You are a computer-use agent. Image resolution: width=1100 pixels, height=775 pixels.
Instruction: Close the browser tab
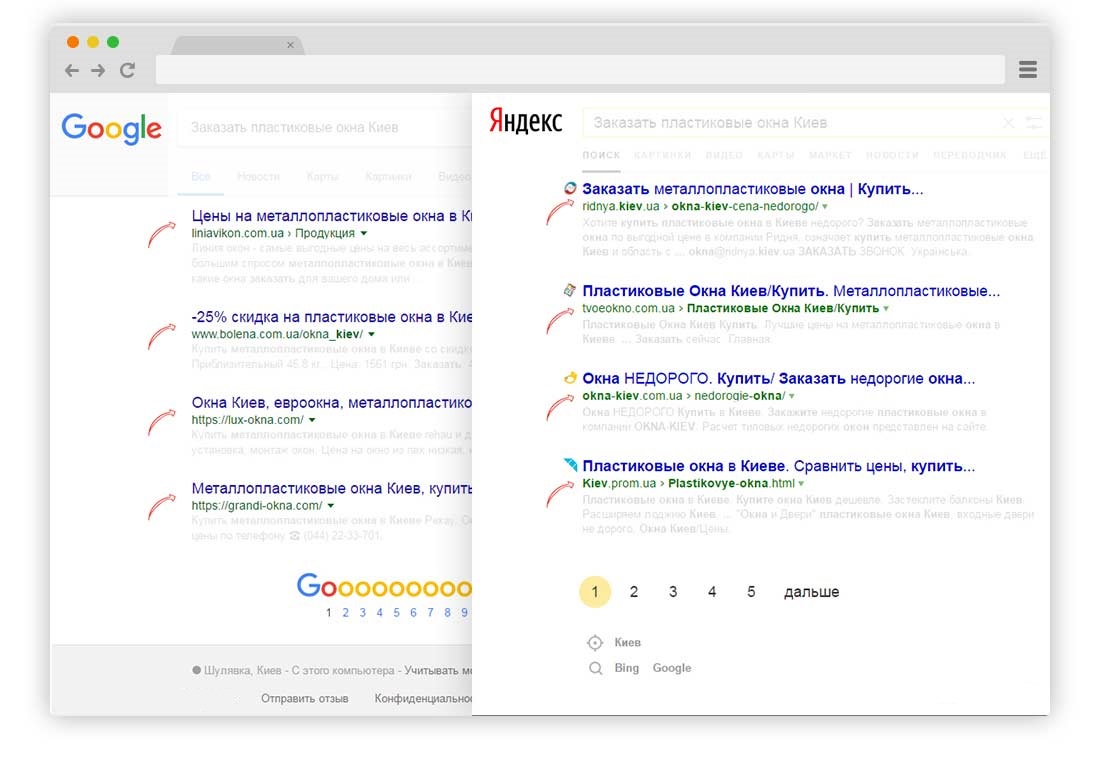pyautogui.click(x=290, y=45)
